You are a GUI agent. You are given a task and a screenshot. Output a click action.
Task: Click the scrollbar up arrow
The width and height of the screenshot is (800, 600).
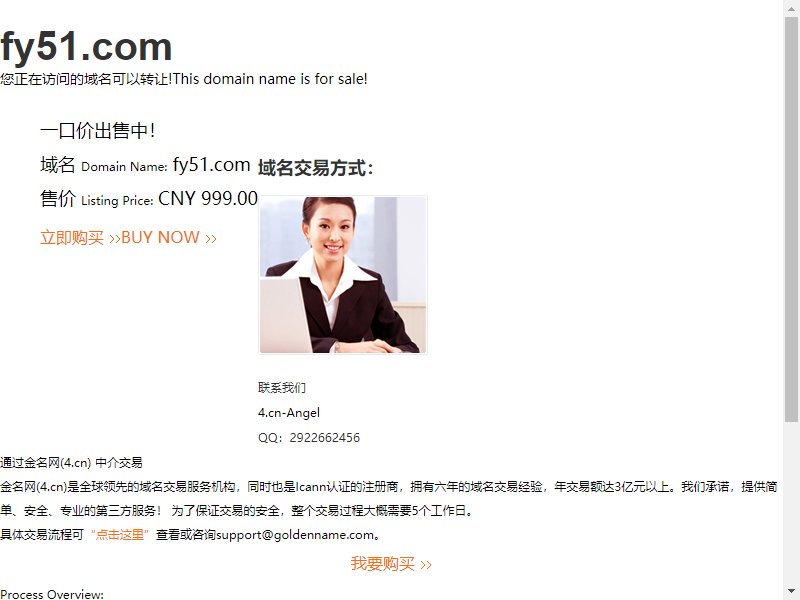pyautogui.click(x=791, y=7)
